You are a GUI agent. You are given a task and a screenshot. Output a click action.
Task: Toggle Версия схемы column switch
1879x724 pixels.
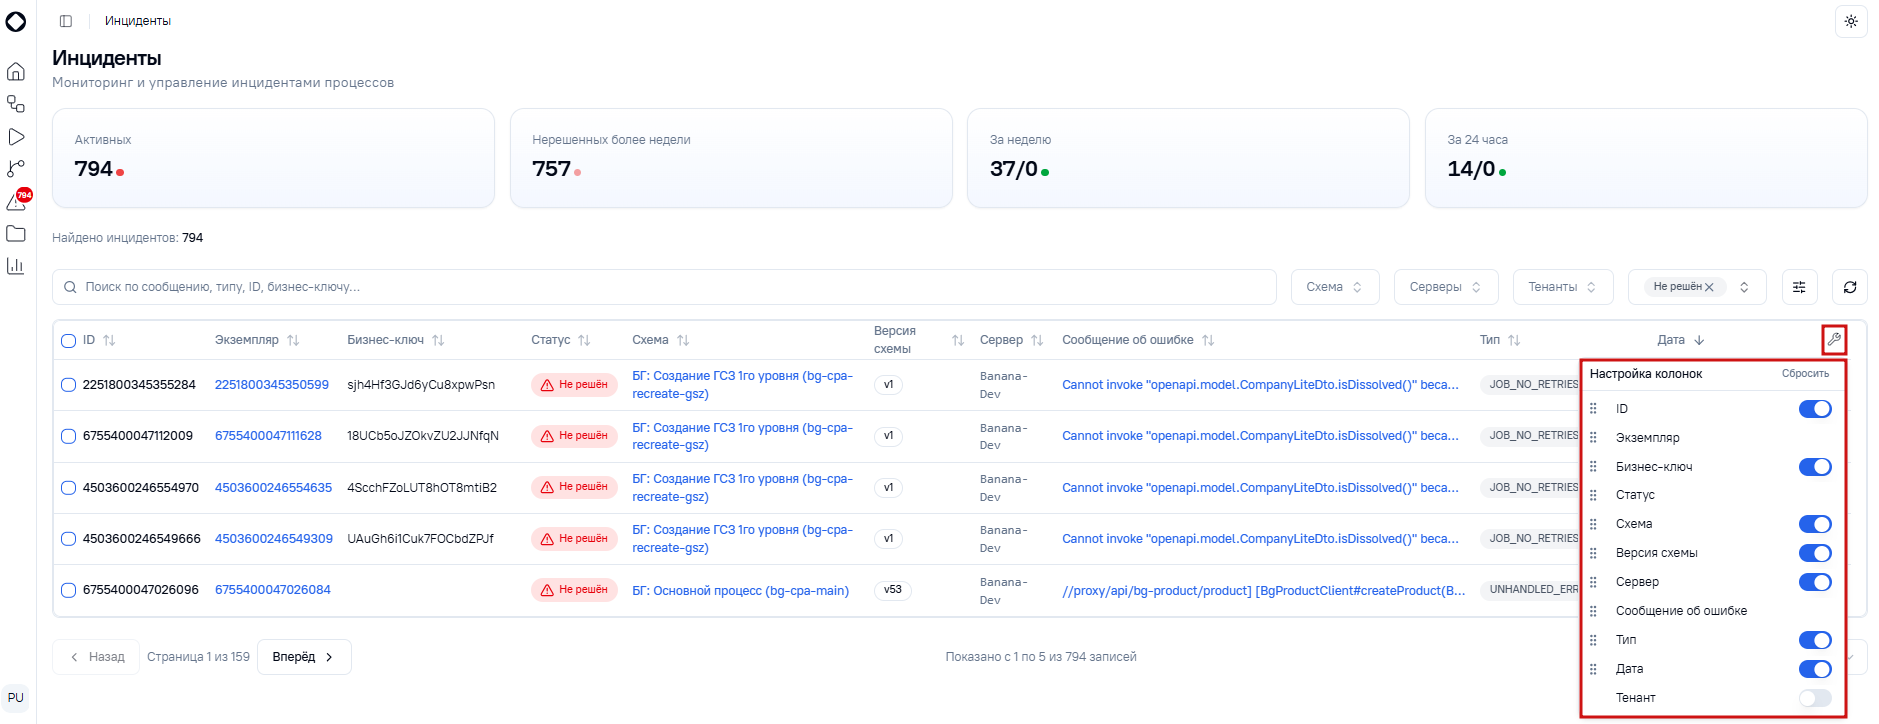1815,553
